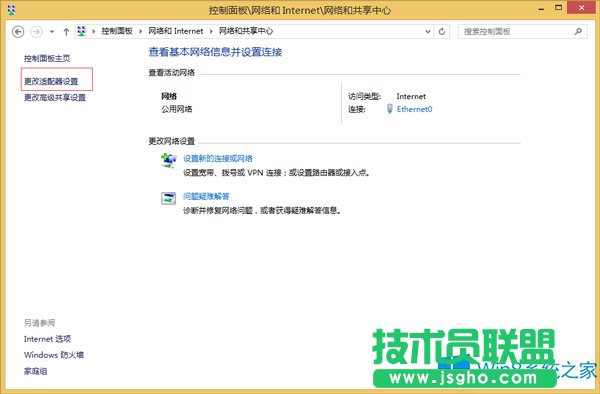Select 控制面板 breadcrumb in address bar
600x394 pixels.
coord(117,31)
